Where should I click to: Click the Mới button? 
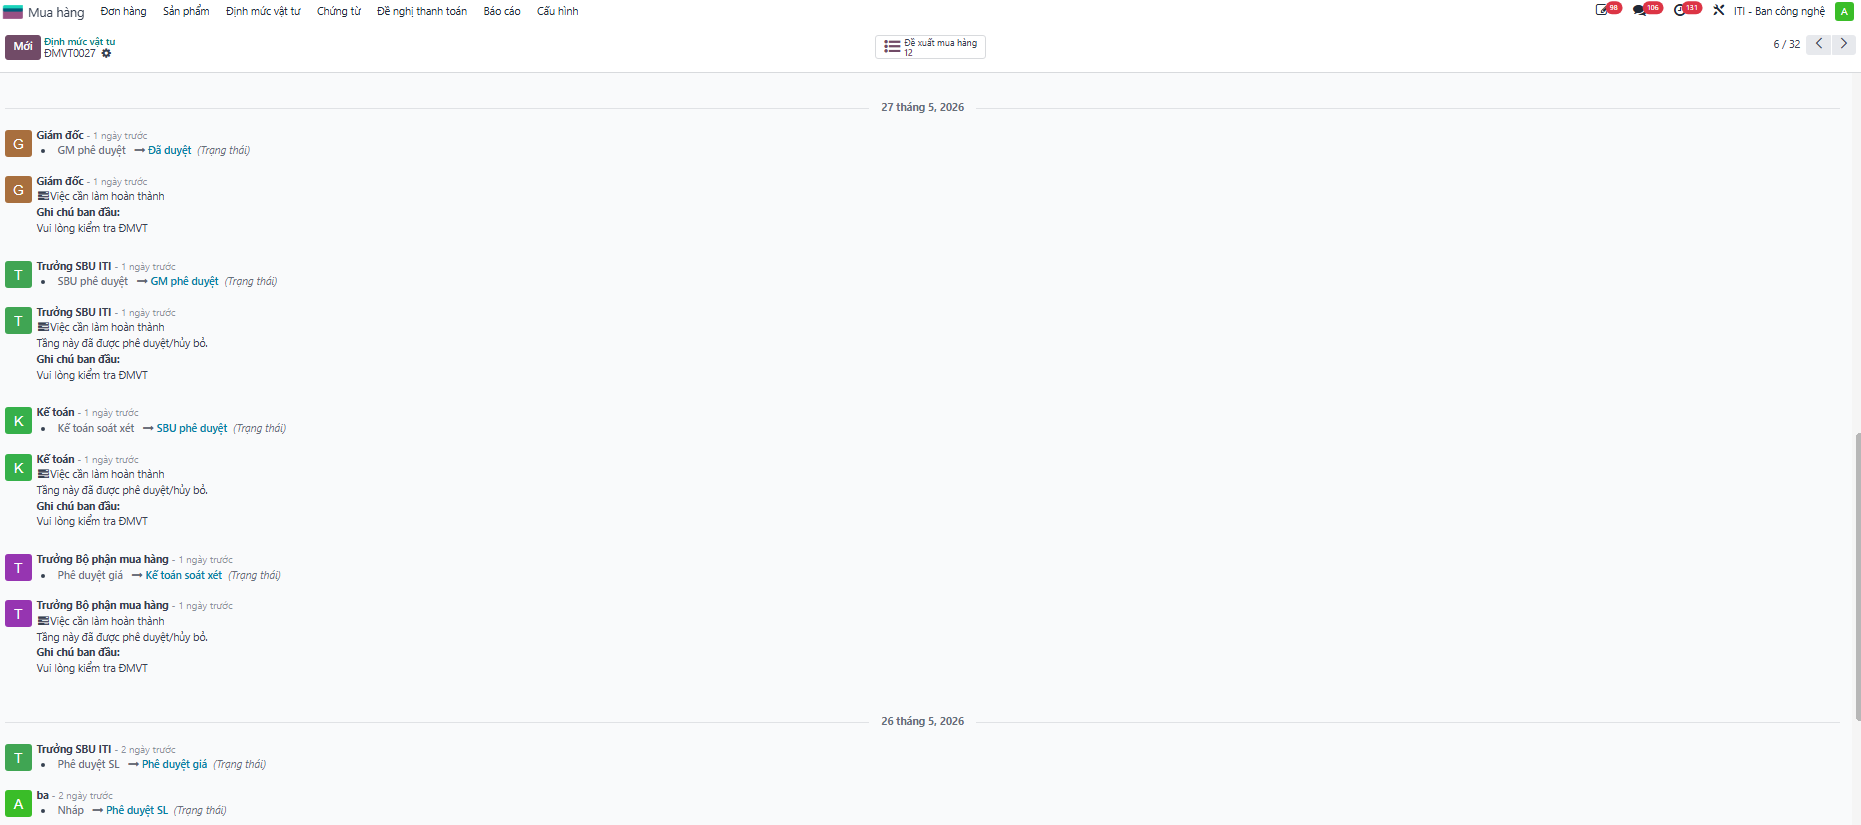coord(23,47)
